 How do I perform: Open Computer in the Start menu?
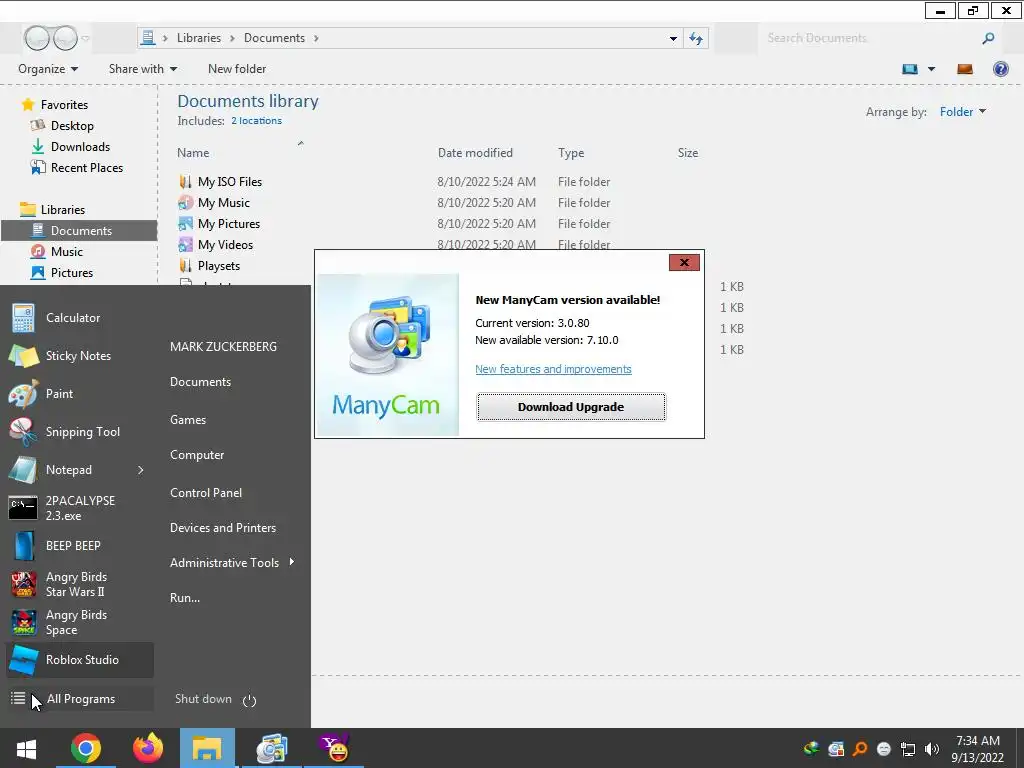197,455
